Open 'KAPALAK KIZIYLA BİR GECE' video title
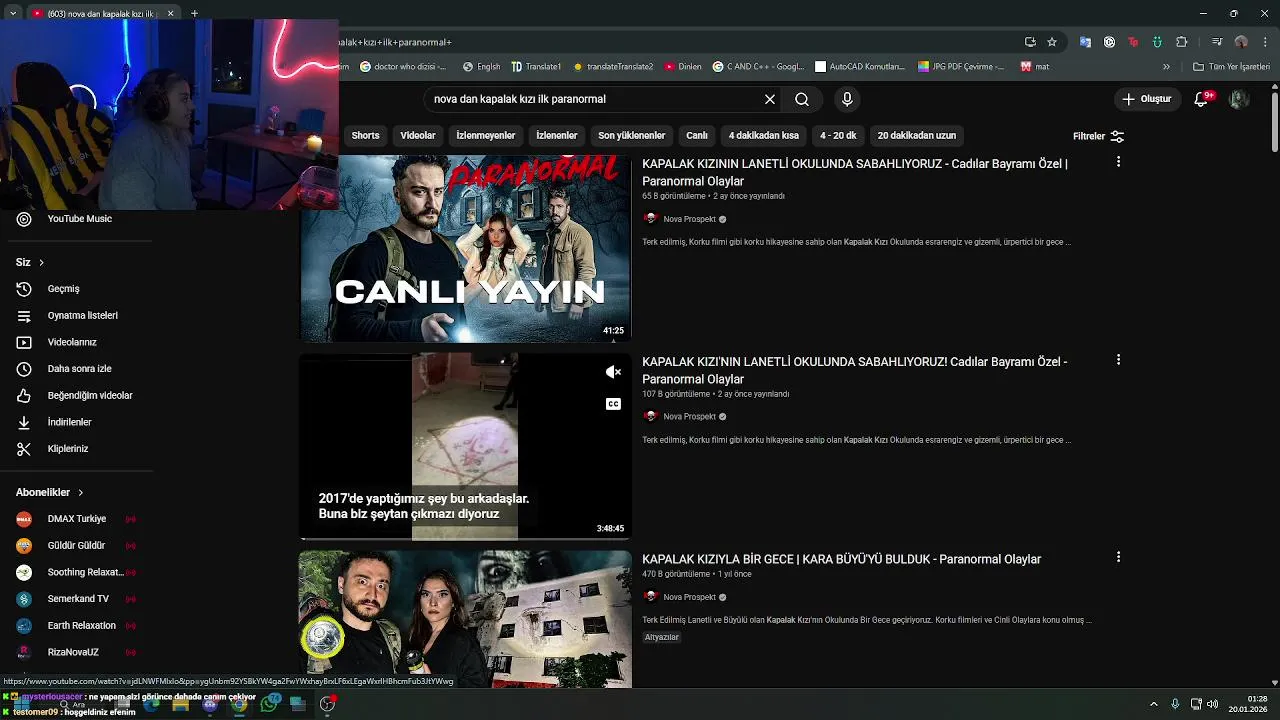 pos(841,559)
